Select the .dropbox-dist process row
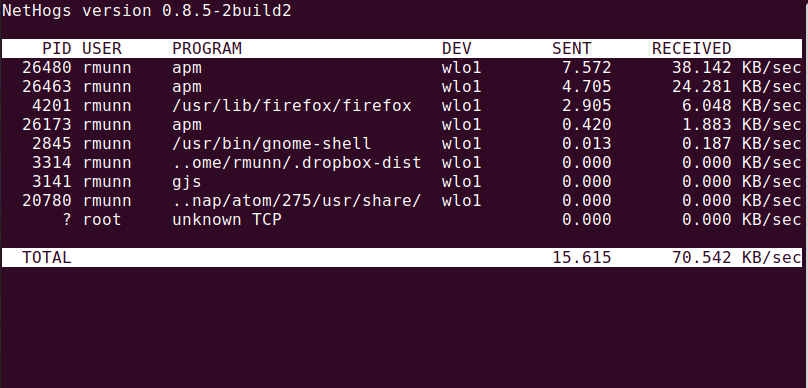 click(402, 163)
